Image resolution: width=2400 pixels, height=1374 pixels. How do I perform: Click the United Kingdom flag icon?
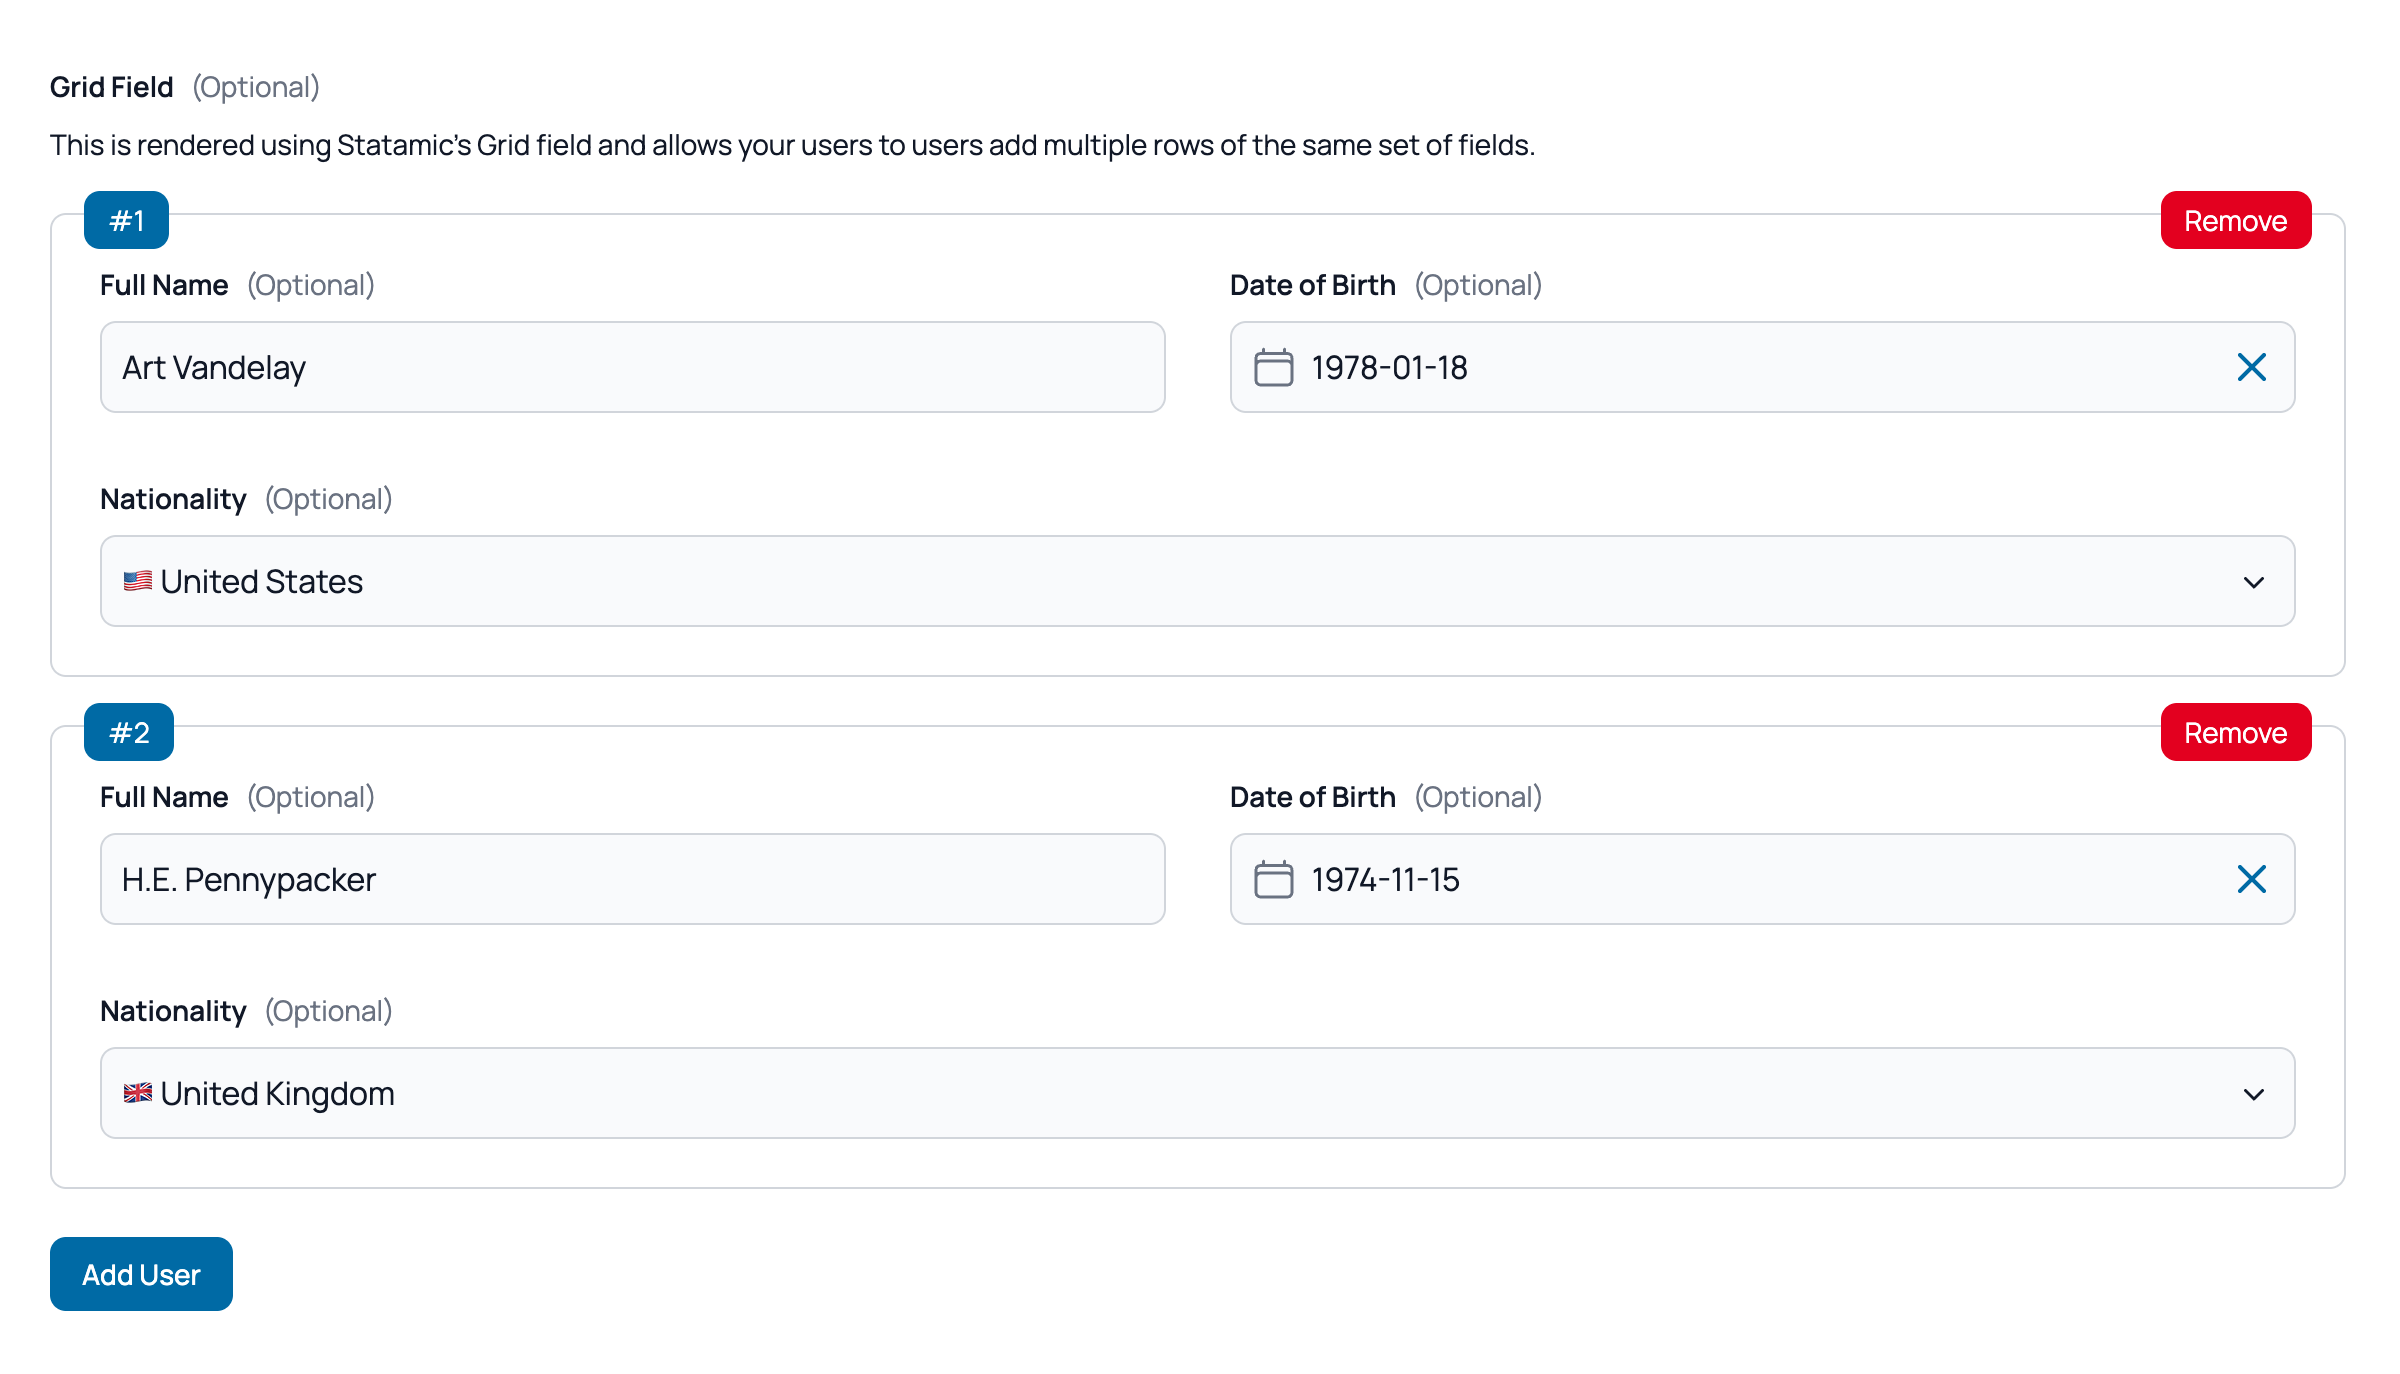(x=137, y=1093)
